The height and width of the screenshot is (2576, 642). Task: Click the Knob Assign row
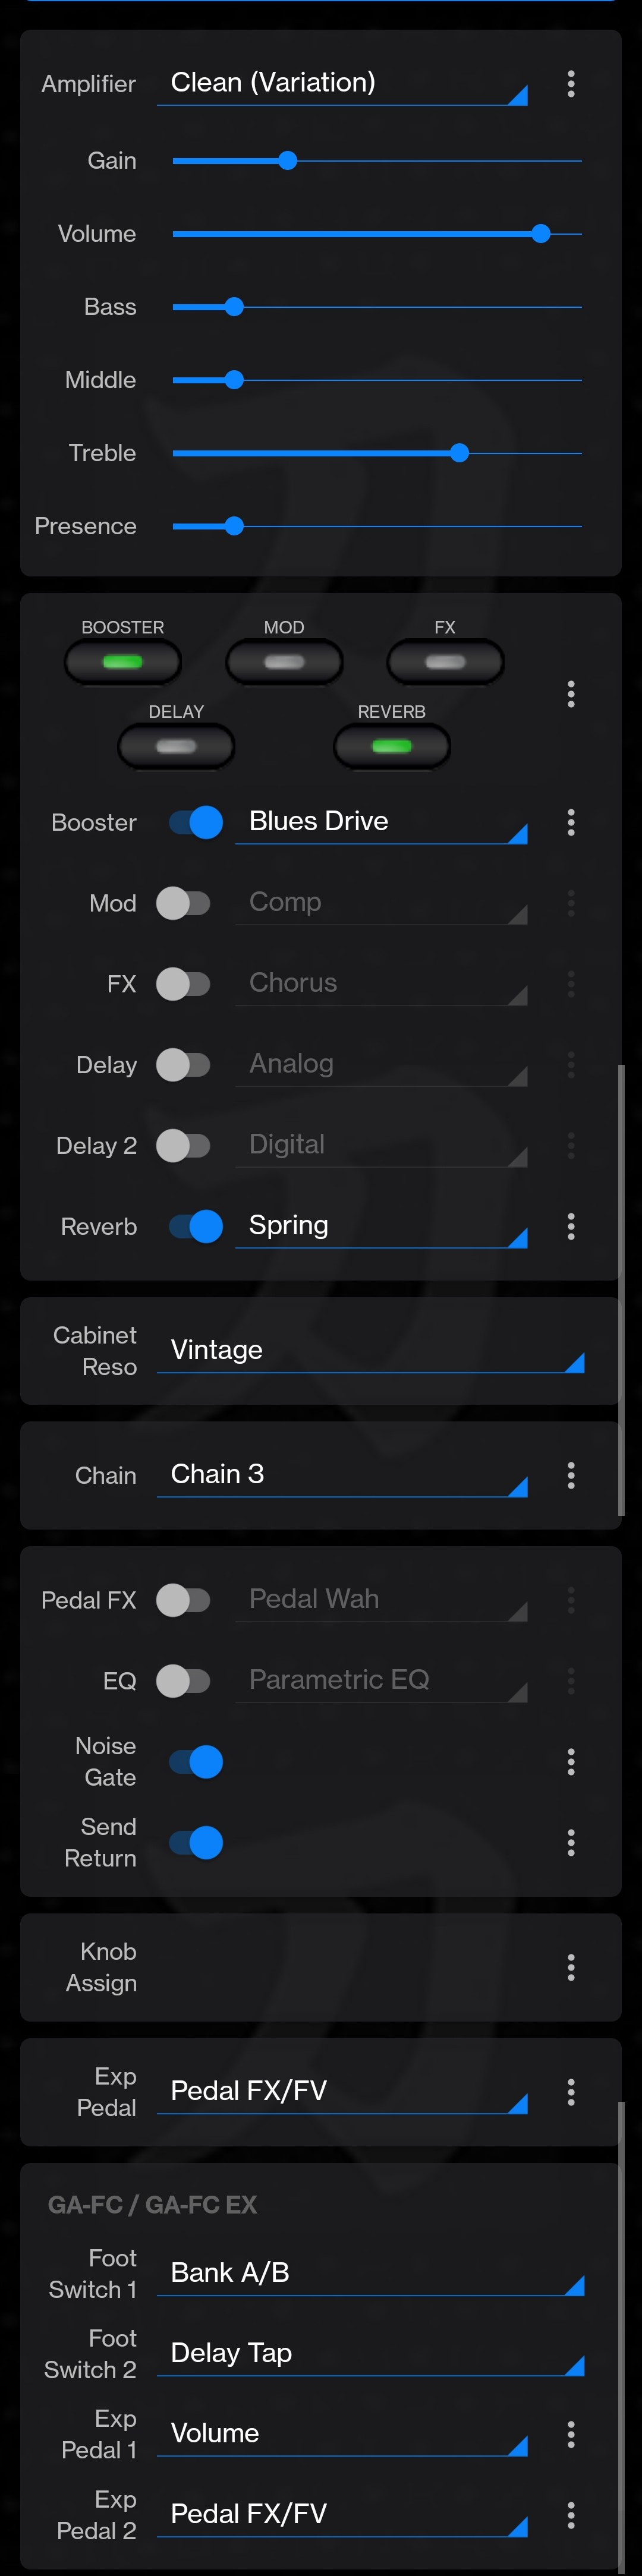click(x=321, y=1967)
